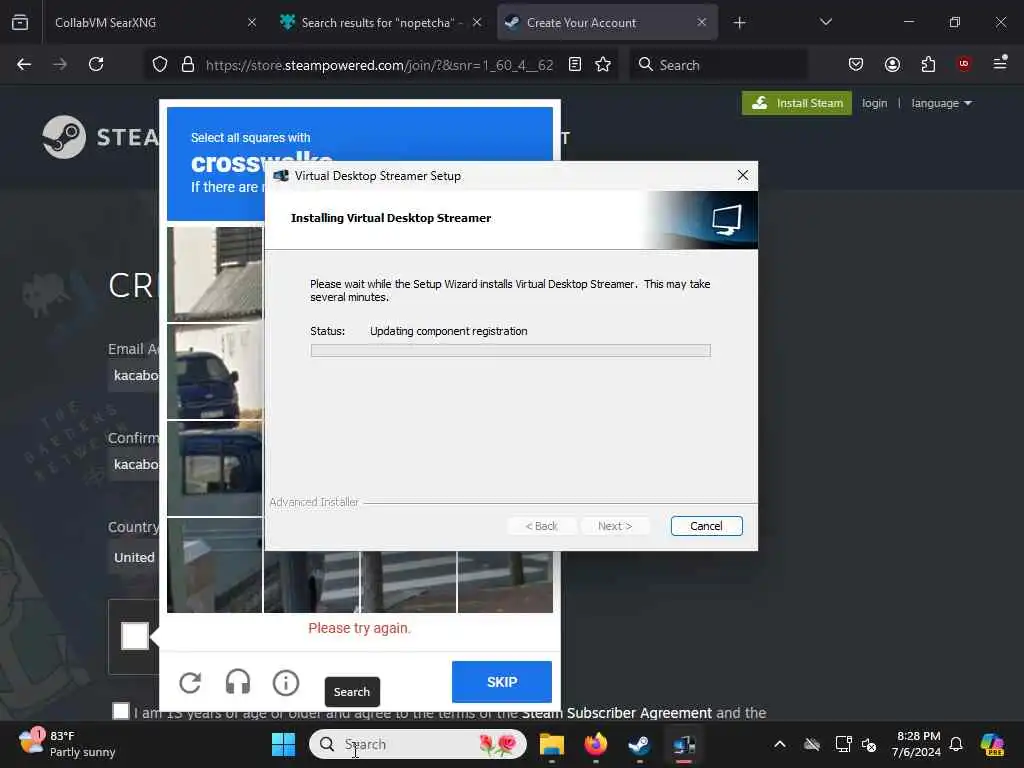Open the Firefox account icon

click(892, 64)
